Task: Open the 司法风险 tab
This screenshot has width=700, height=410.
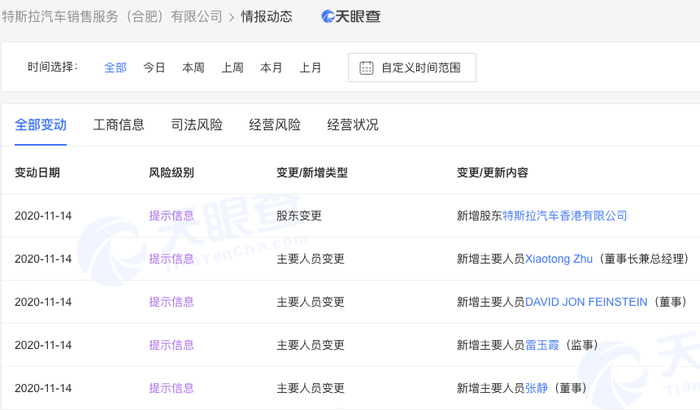Action: point(197,125)
